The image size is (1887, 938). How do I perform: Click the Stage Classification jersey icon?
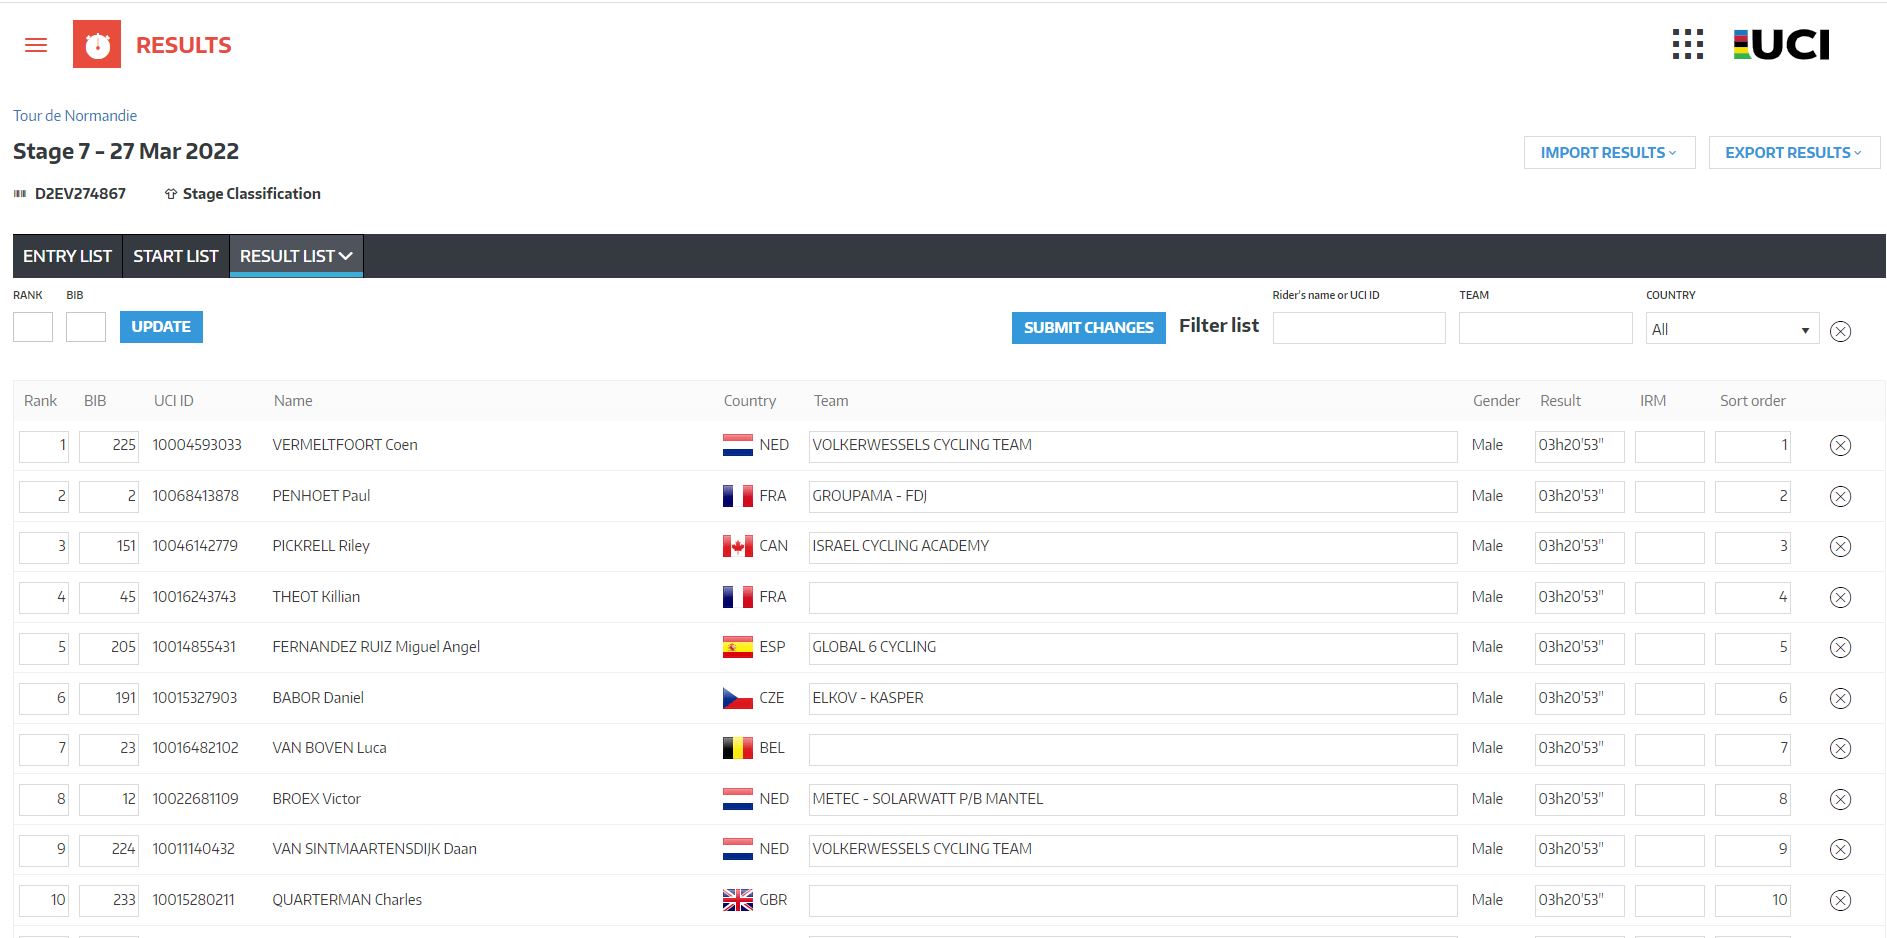pyautogui.click(x=171, y=194)
